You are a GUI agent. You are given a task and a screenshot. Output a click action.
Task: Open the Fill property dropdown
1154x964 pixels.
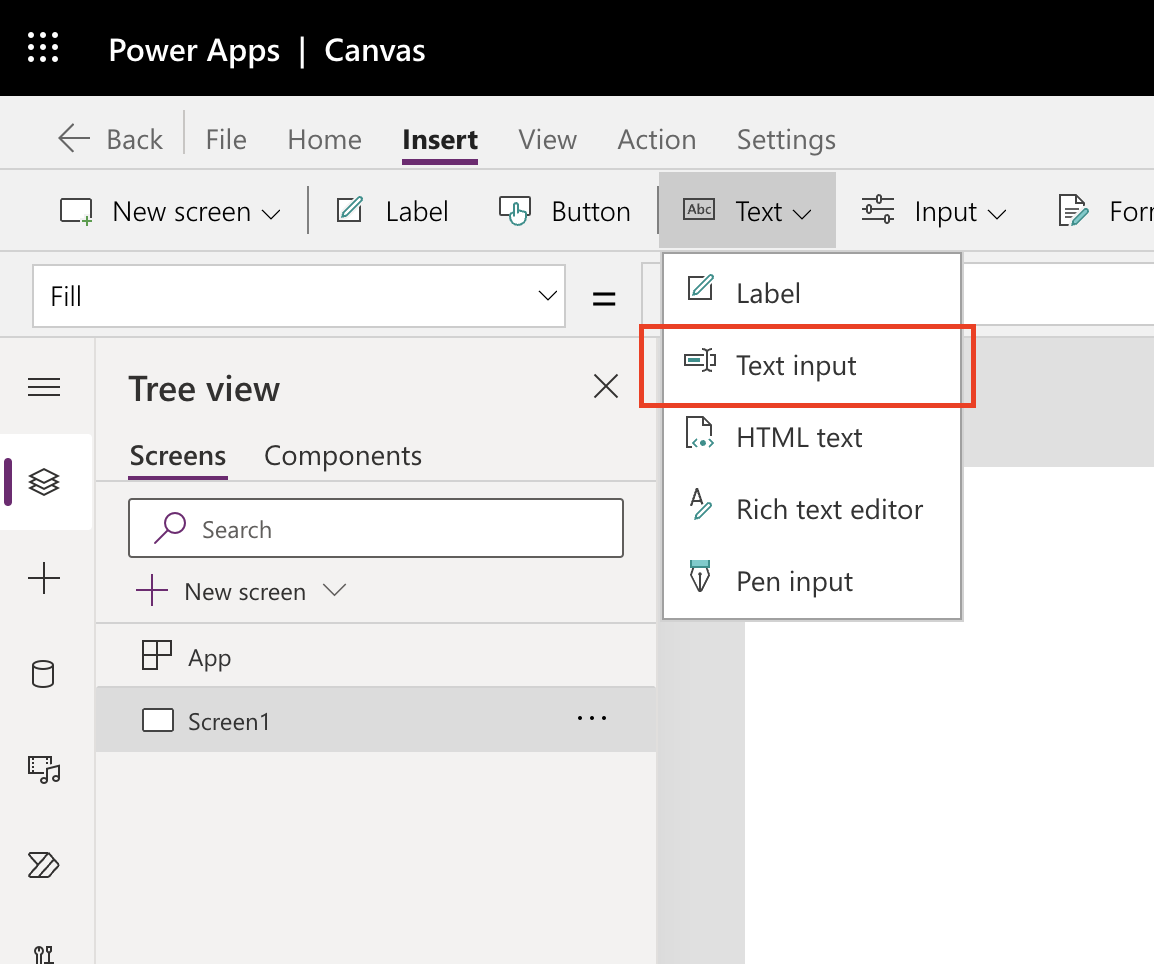click(x=546, y=296)
